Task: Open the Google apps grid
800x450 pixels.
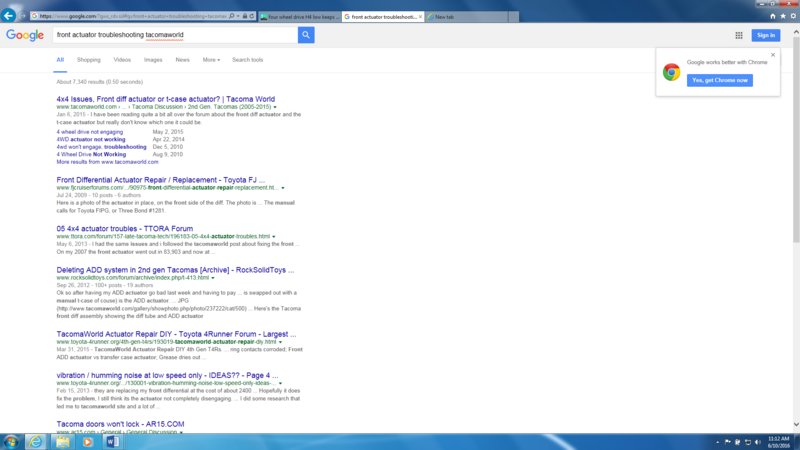Action: pos(739,35)
